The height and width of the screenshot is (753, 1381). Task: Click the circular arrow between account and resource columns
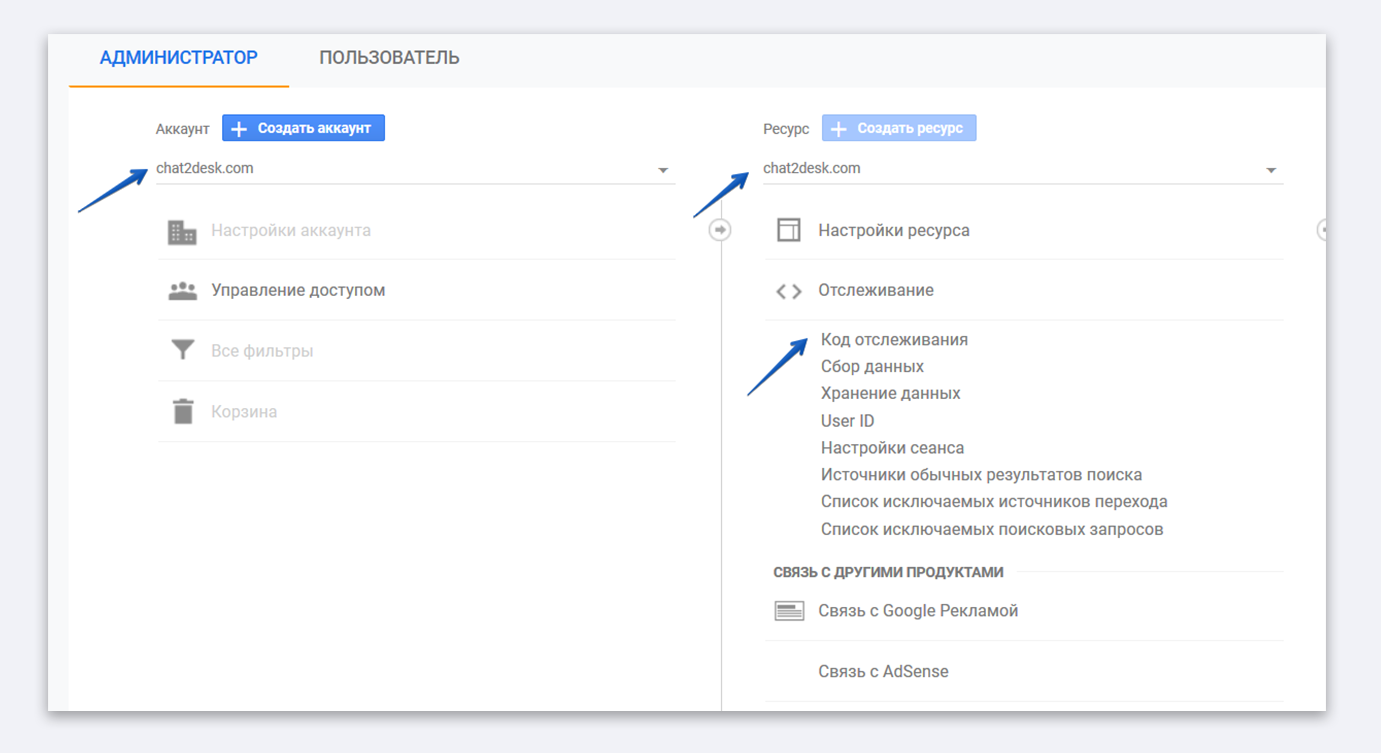coord(720,230)
